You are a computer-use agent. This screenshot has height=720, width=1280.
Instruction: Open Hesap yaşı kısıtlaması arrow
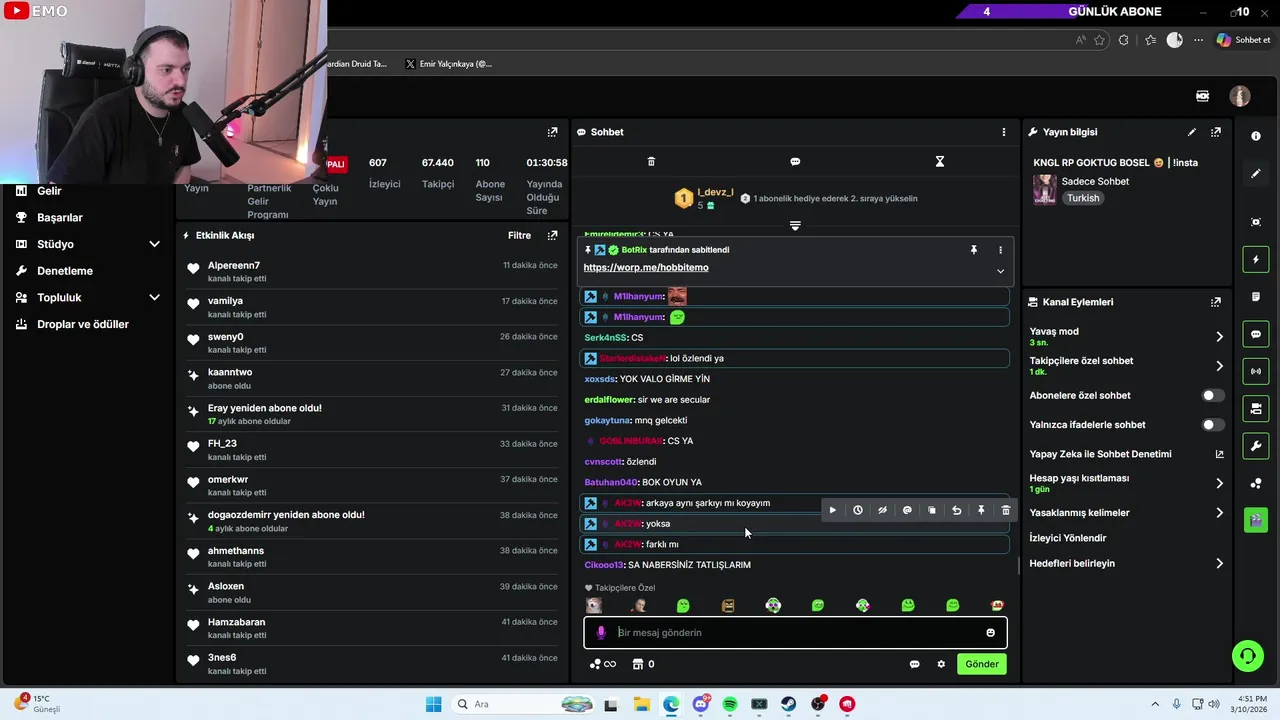(x=1219, y=484)
